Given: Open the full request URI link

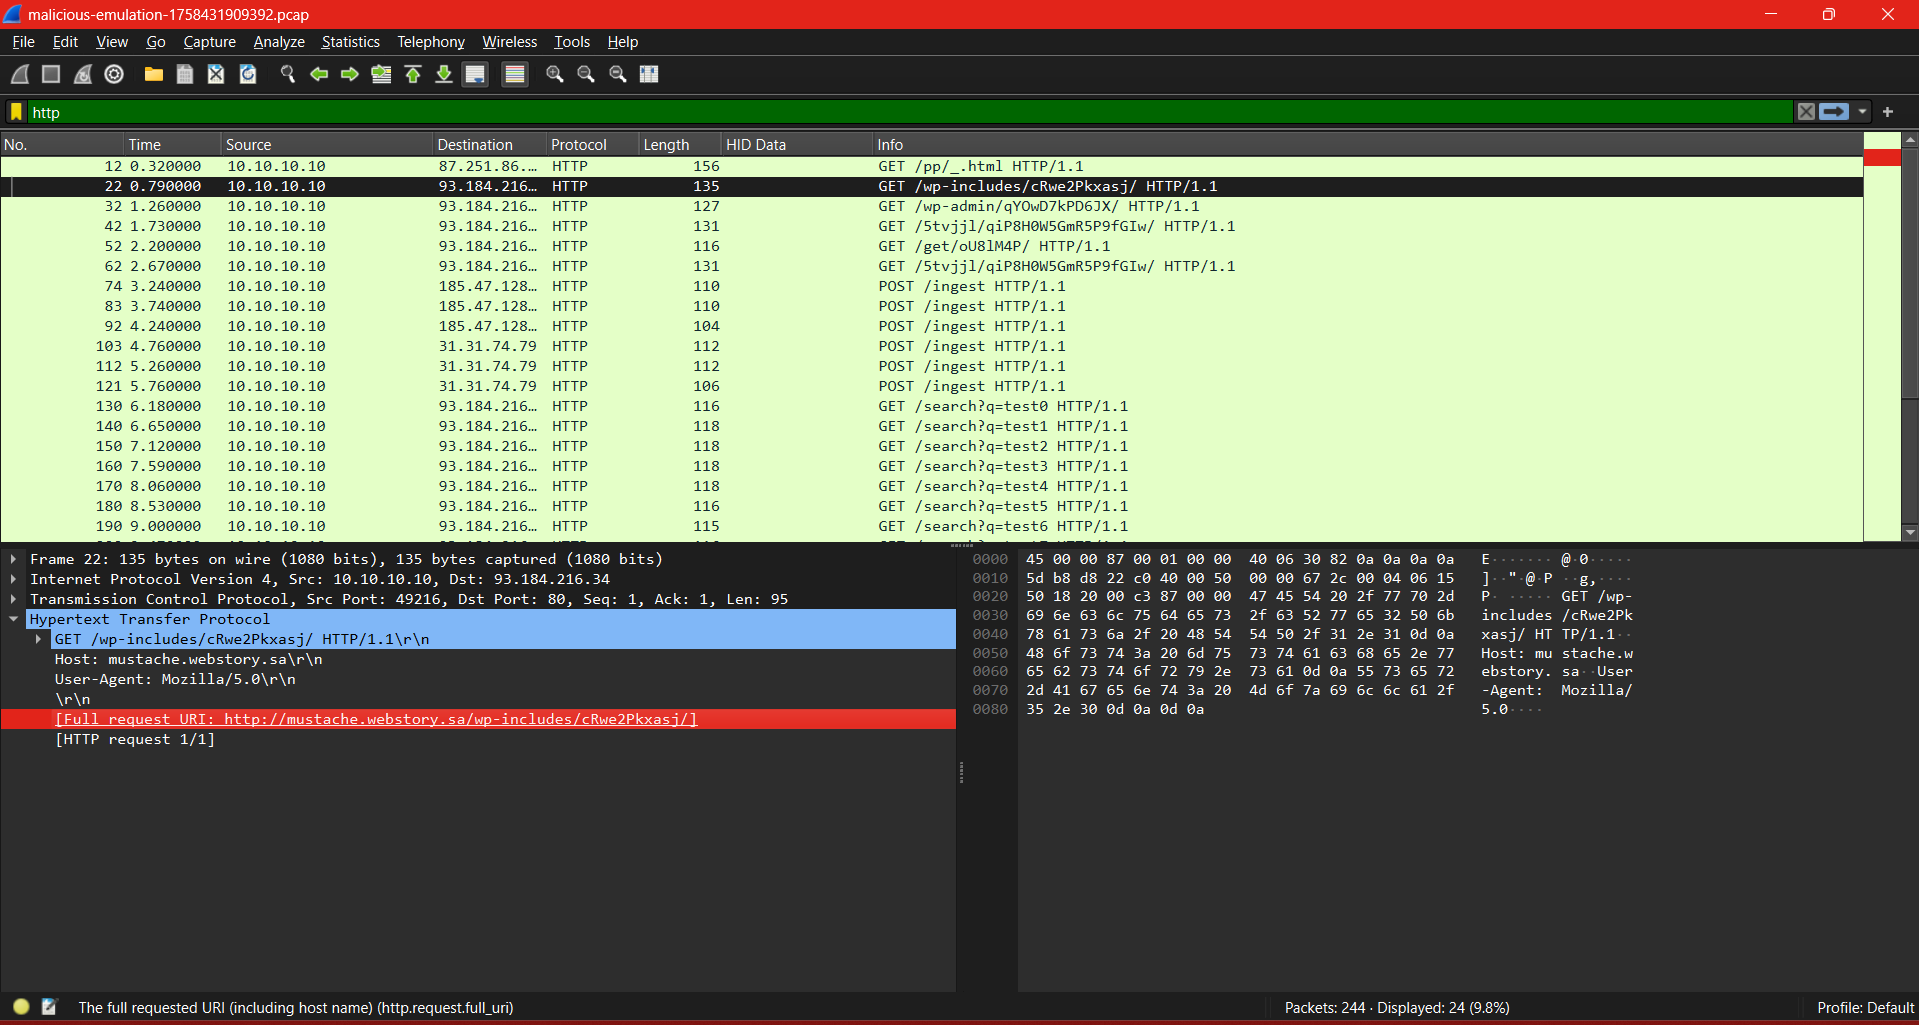Looking at the screenshot, I should 376,719.
